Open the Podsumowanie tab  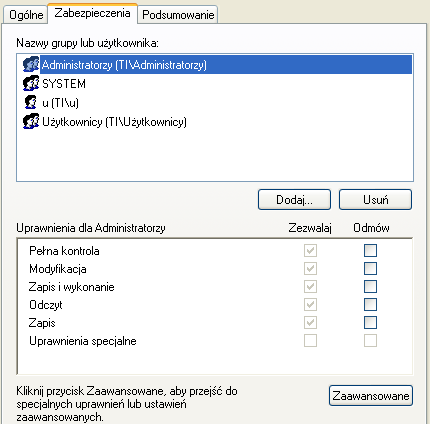coord(178,15)
